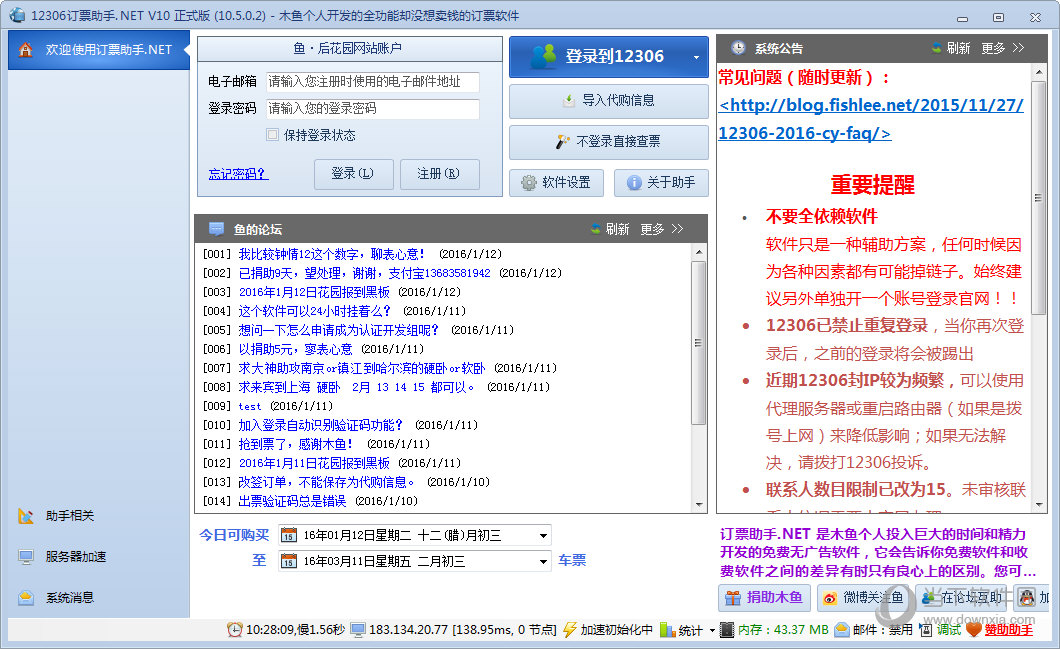Expand the 登录到12306 dropdown arrow
Viewport: 1060px width, 649px height.
click(x=696, y=57)
